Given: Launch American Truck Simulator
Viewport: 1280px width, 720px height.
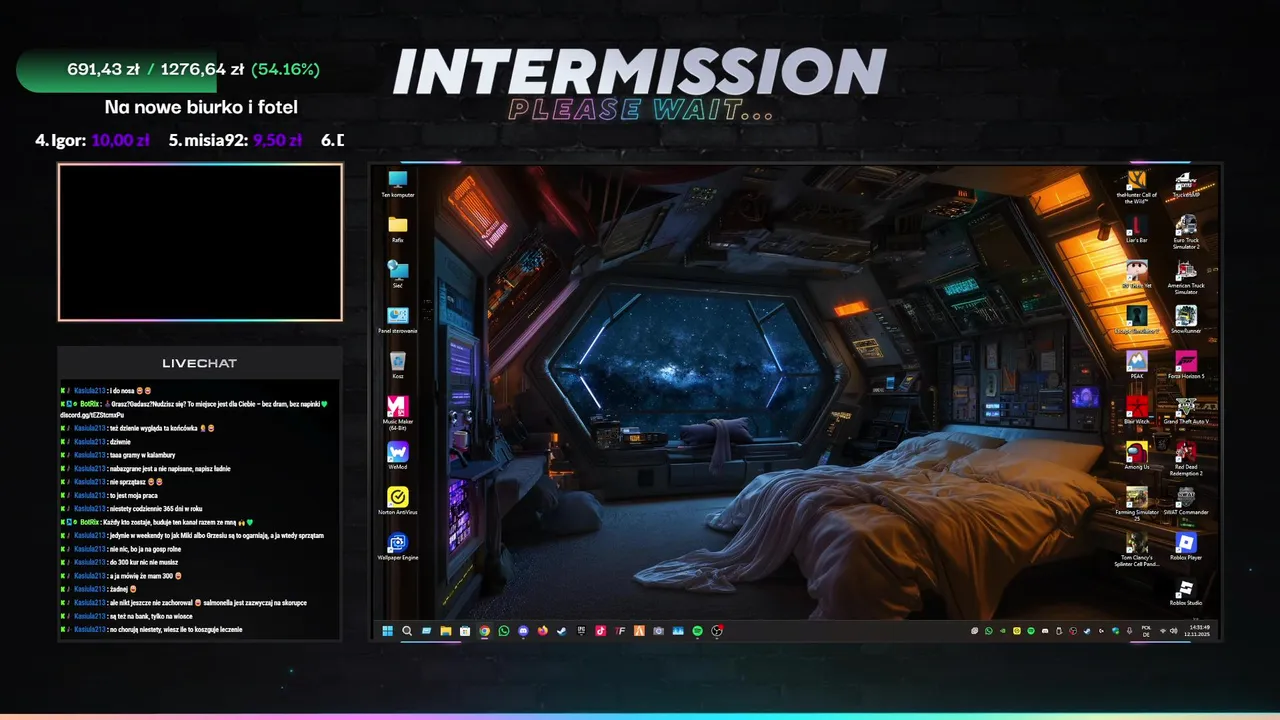Looking at the screenshot, I should click(1186, 277).
